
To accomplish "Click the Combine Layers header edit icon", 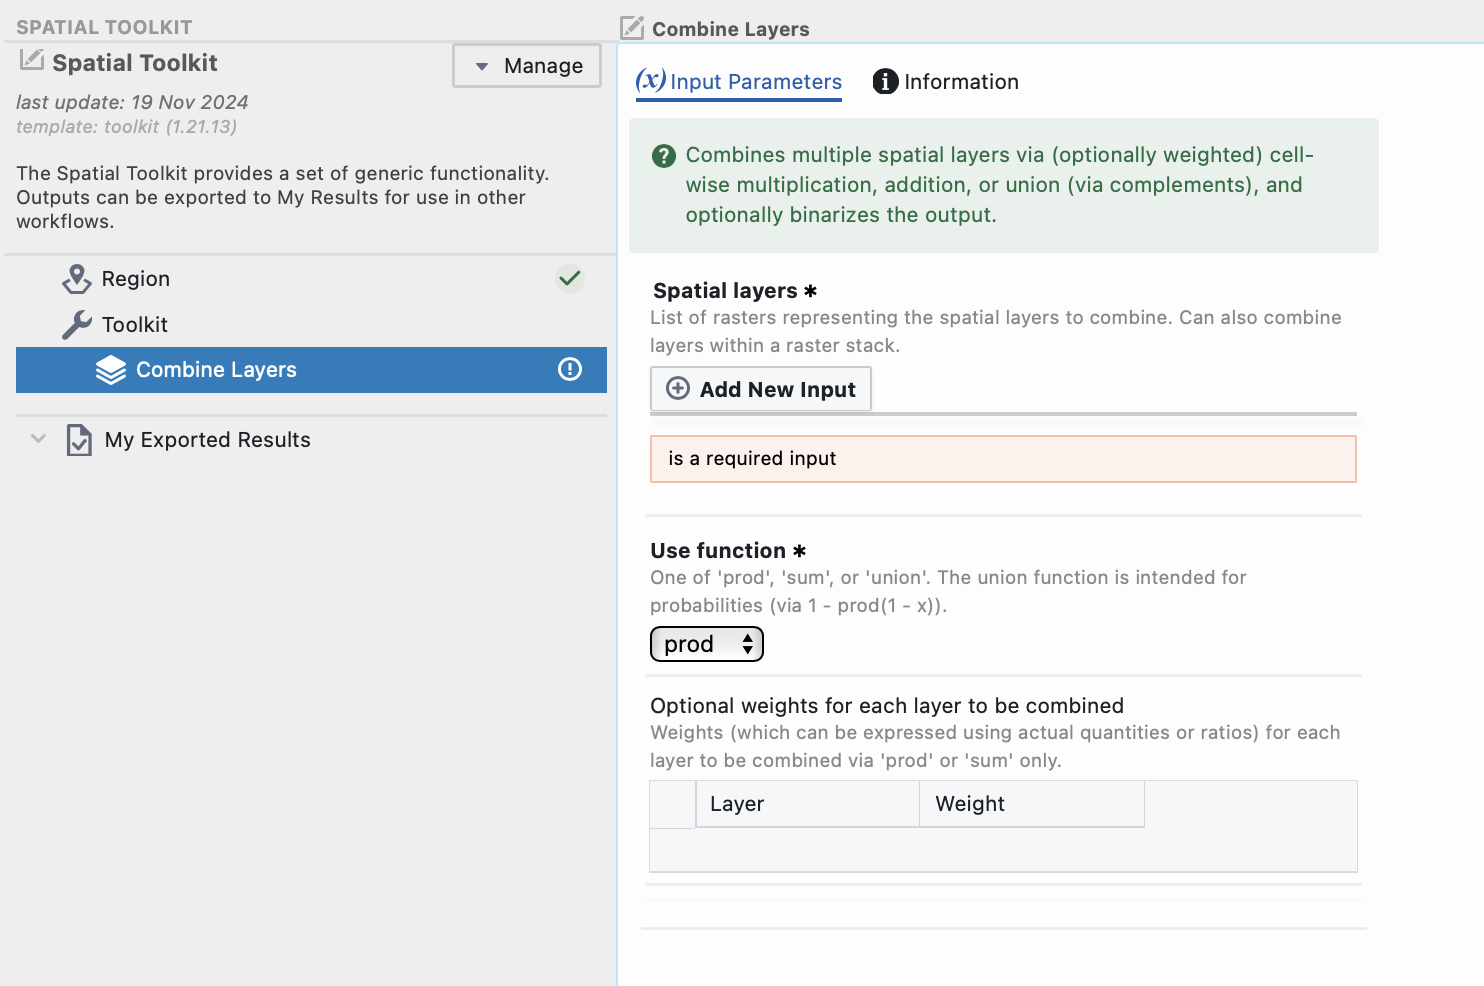I will pyautogui.click(x=632, y=27).
